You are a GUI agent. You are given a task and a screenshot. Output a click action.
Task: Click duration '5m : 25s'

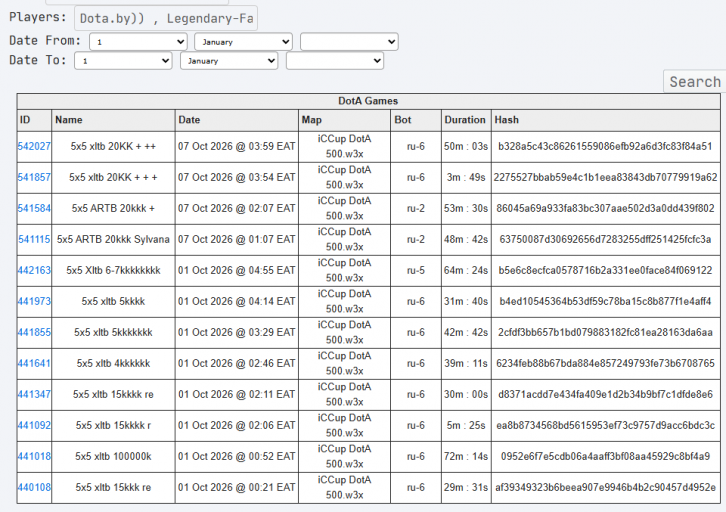(465, 425)
